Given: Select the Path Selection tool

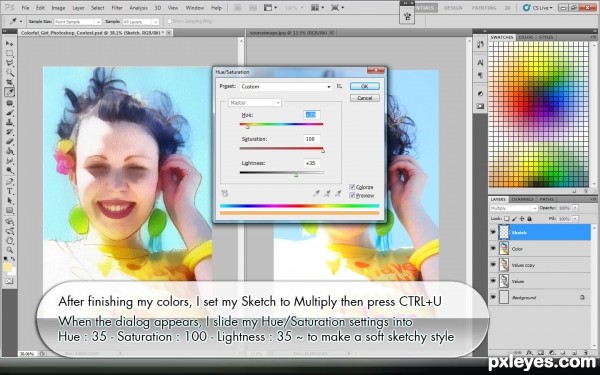Looking at the screenshot, I should (9, 201).
